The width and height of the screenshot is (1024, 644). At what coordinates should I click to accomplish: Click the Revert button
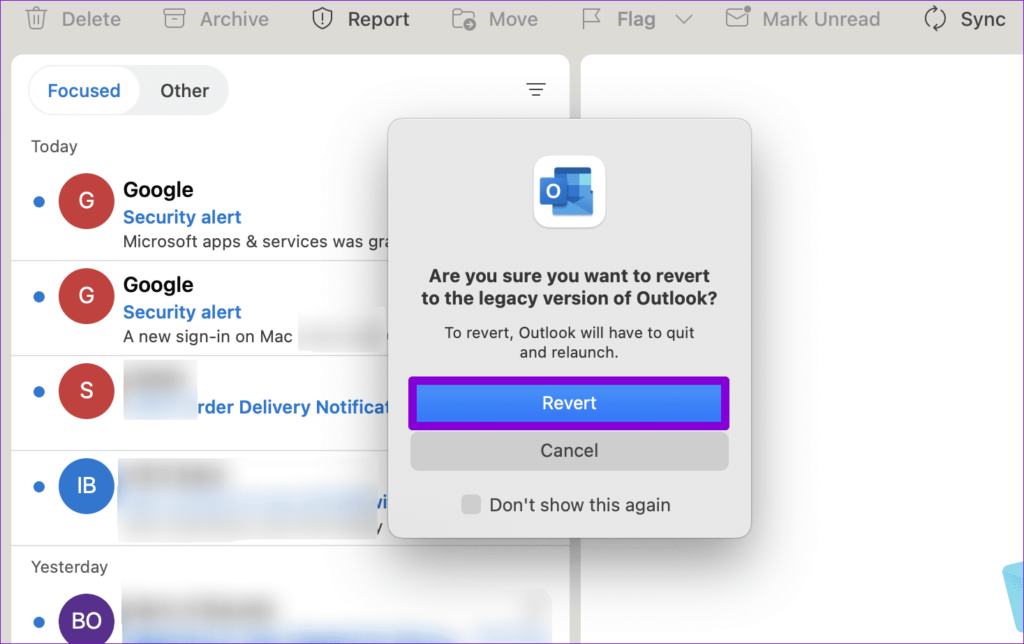[x=568, y=402]
